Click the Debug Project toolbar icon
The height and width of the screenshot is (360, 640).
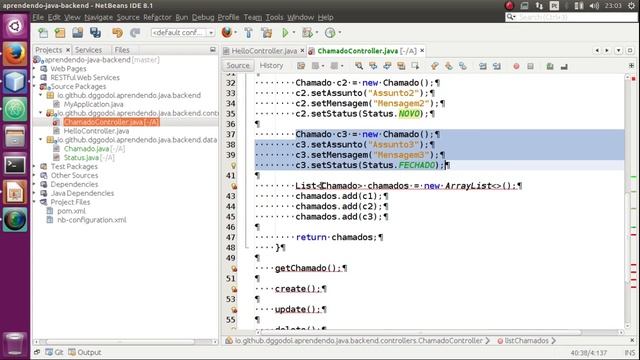pos(307,33)
